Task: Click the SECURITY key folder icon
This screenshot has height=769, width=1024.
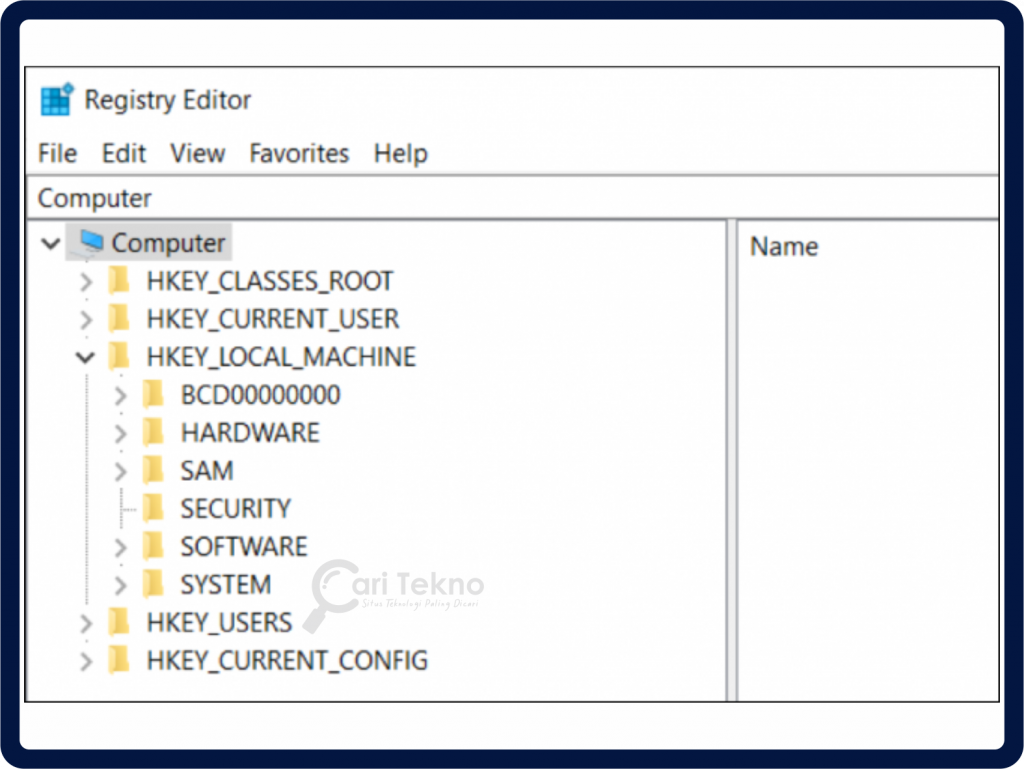Action: [x=155, y=508]
